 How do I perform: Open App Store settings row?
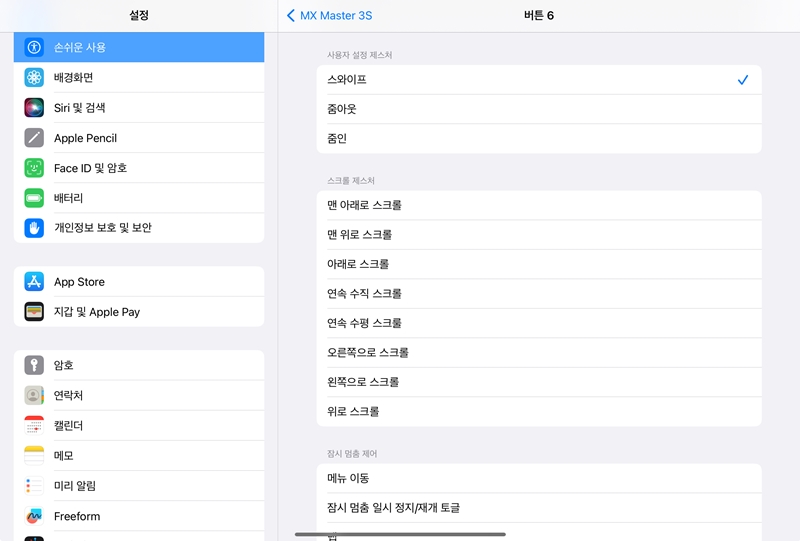(x=139, y=282)
